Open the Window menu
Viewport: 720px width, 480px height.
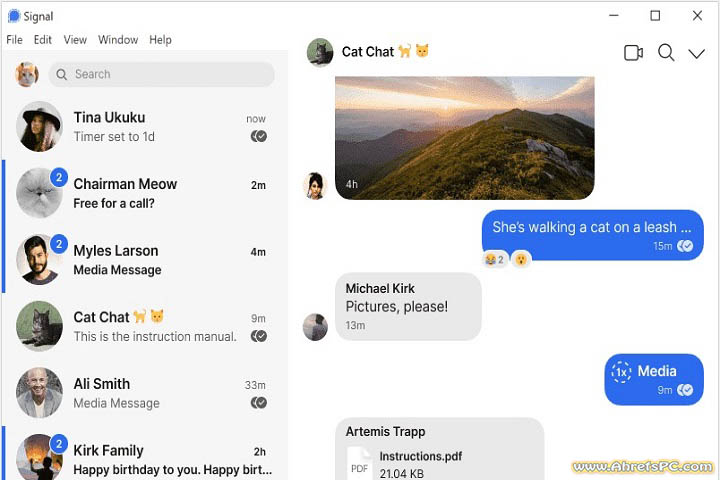118,40
